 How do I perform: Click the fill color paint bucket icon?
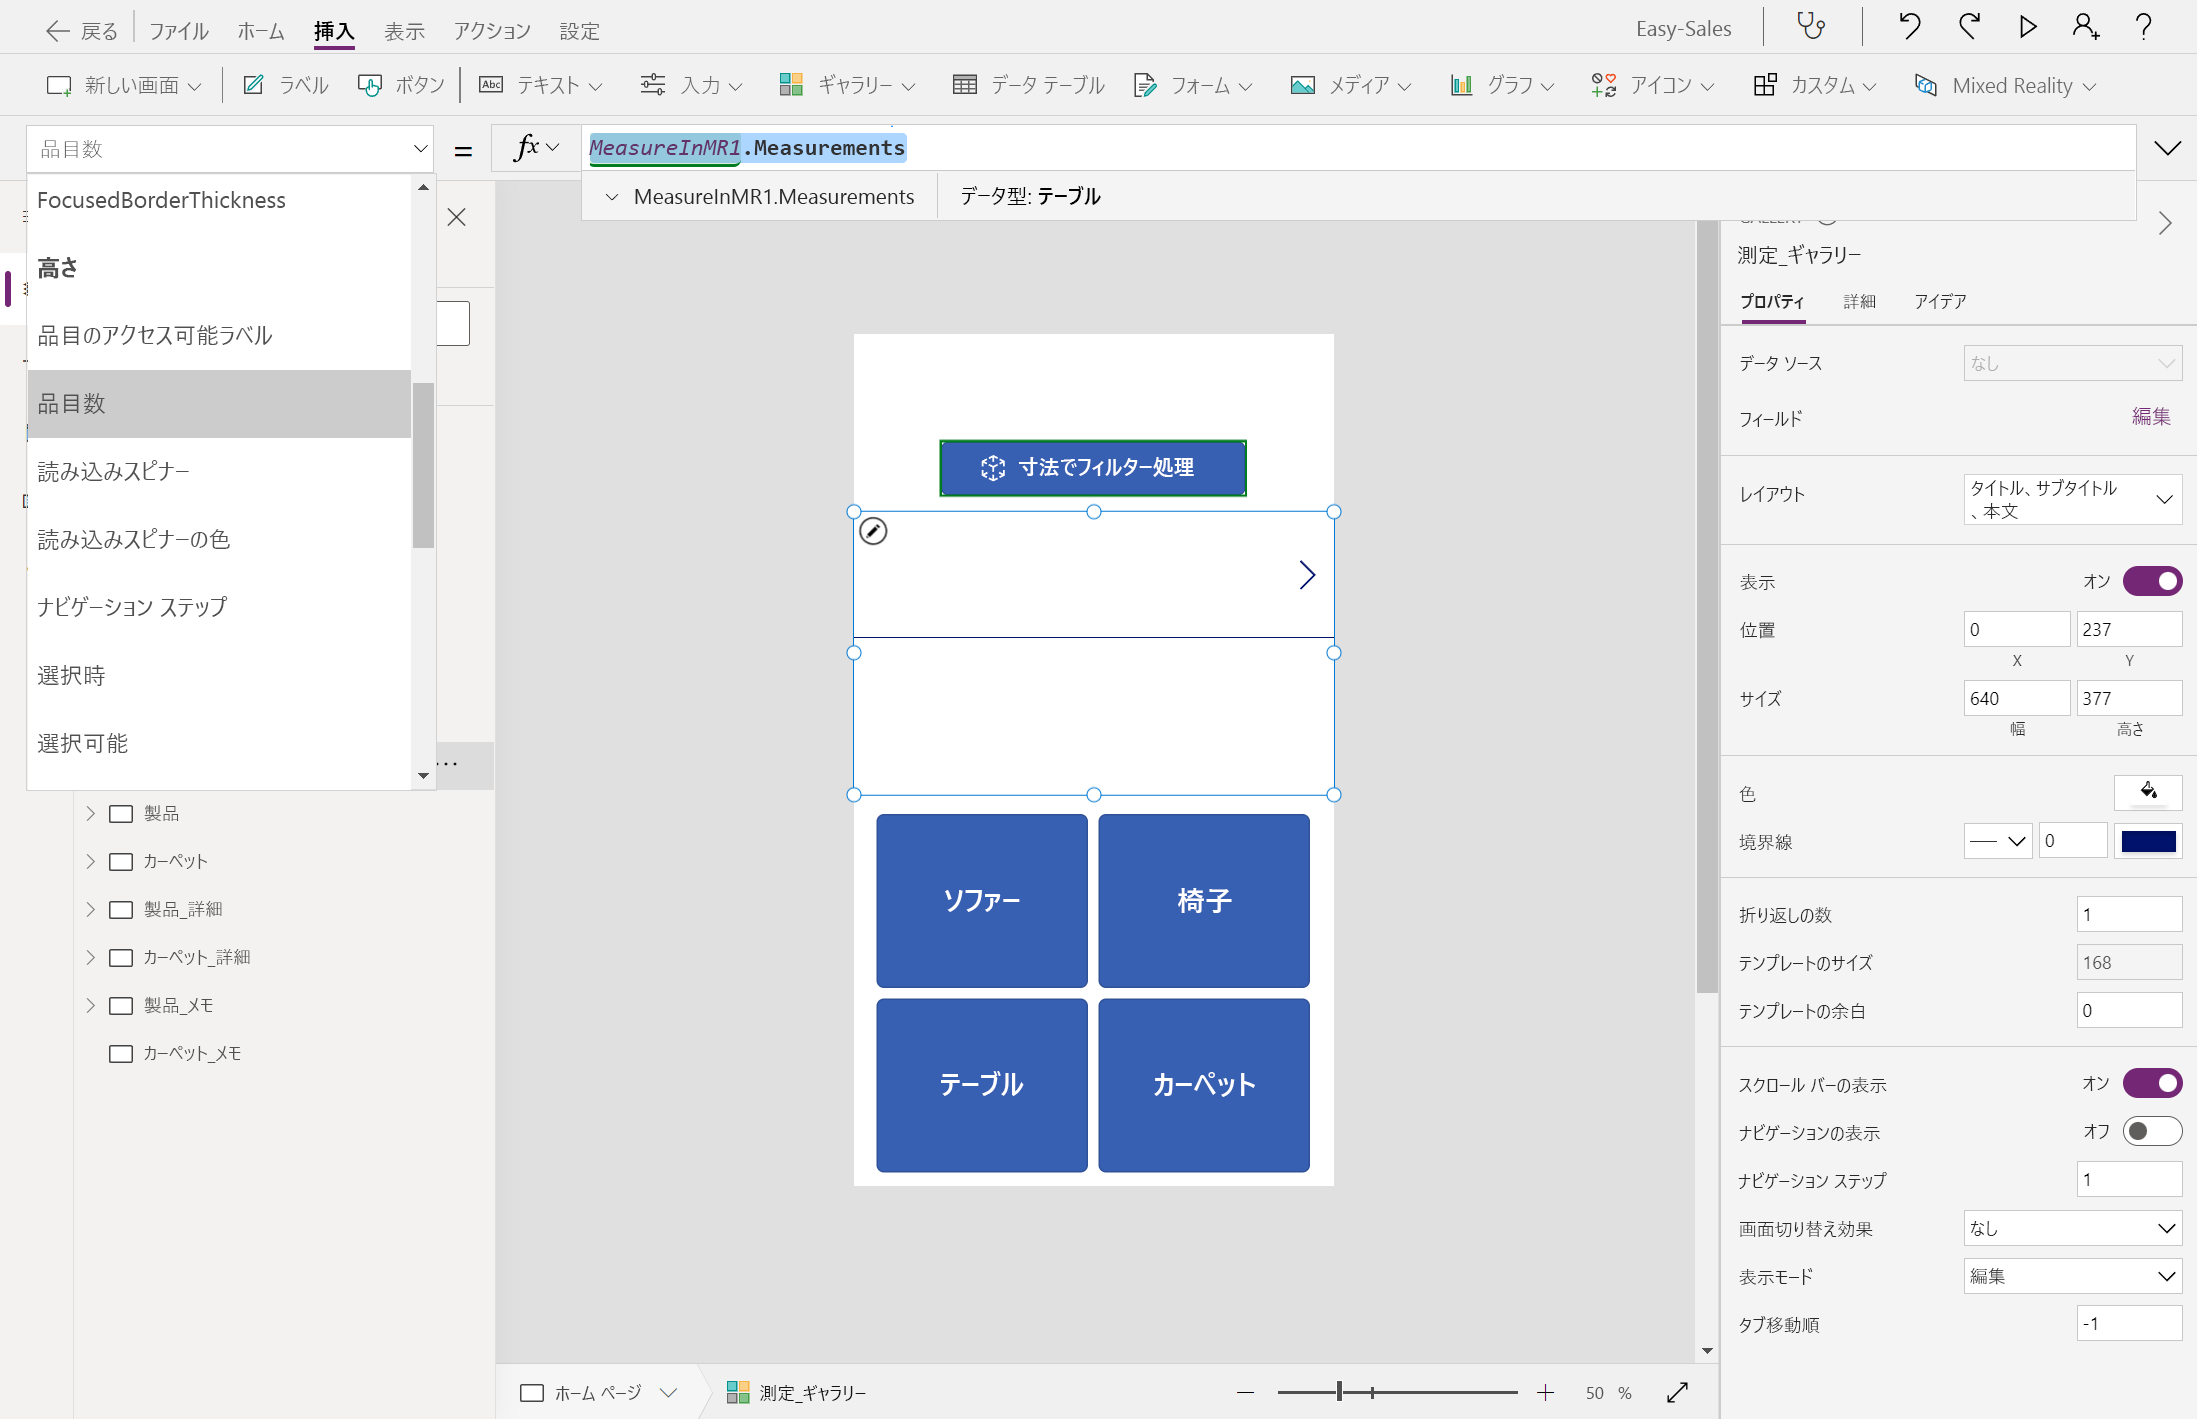click(2147, 792)
